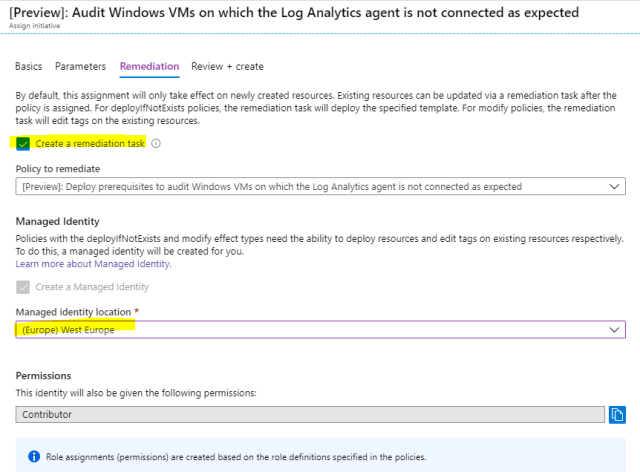Switch to the Basics tab
The width and height of the screenshot is (640, 472).
click(x=29, y=67)
